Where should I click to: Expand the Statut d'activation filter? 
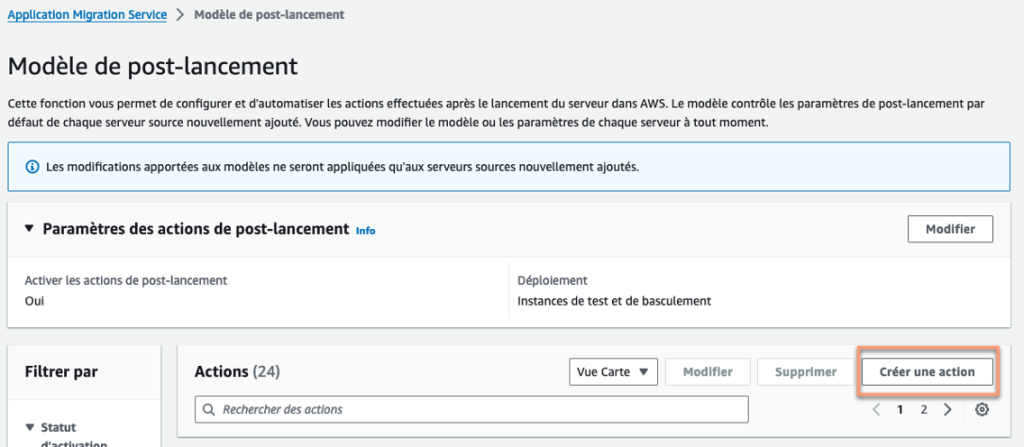coord(30,428)
